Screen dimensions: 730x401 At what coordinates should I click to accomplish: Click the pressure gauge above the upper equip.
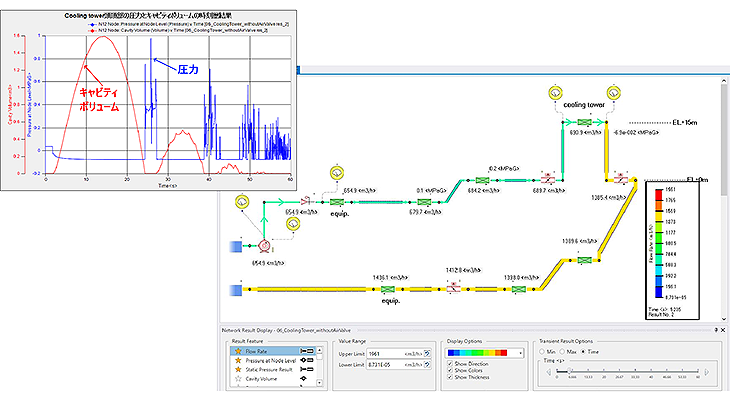[x=337, y=173]
